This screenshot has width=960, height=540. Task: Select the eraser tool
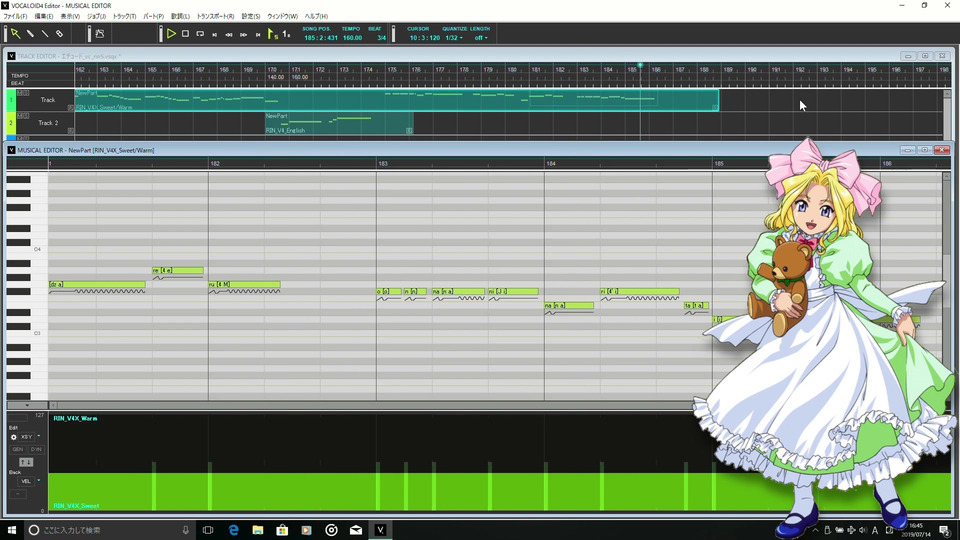click(x=59, y=34)
